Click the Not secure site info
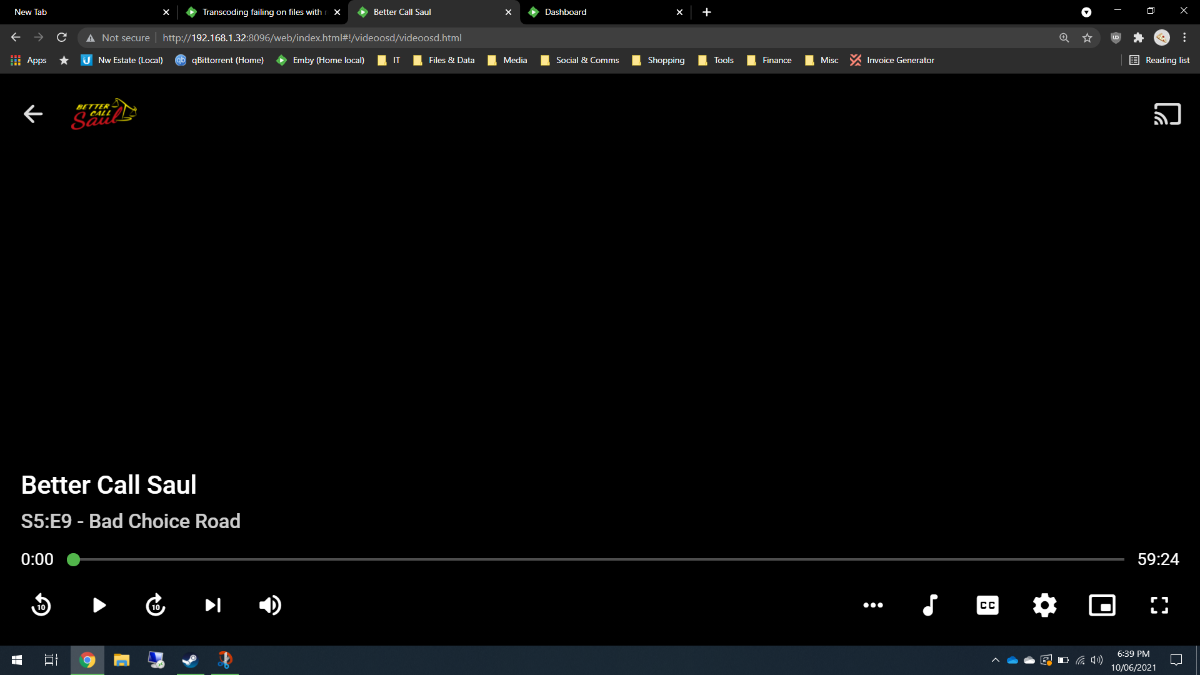This screenshot has height=675, width=1200. 118,37
